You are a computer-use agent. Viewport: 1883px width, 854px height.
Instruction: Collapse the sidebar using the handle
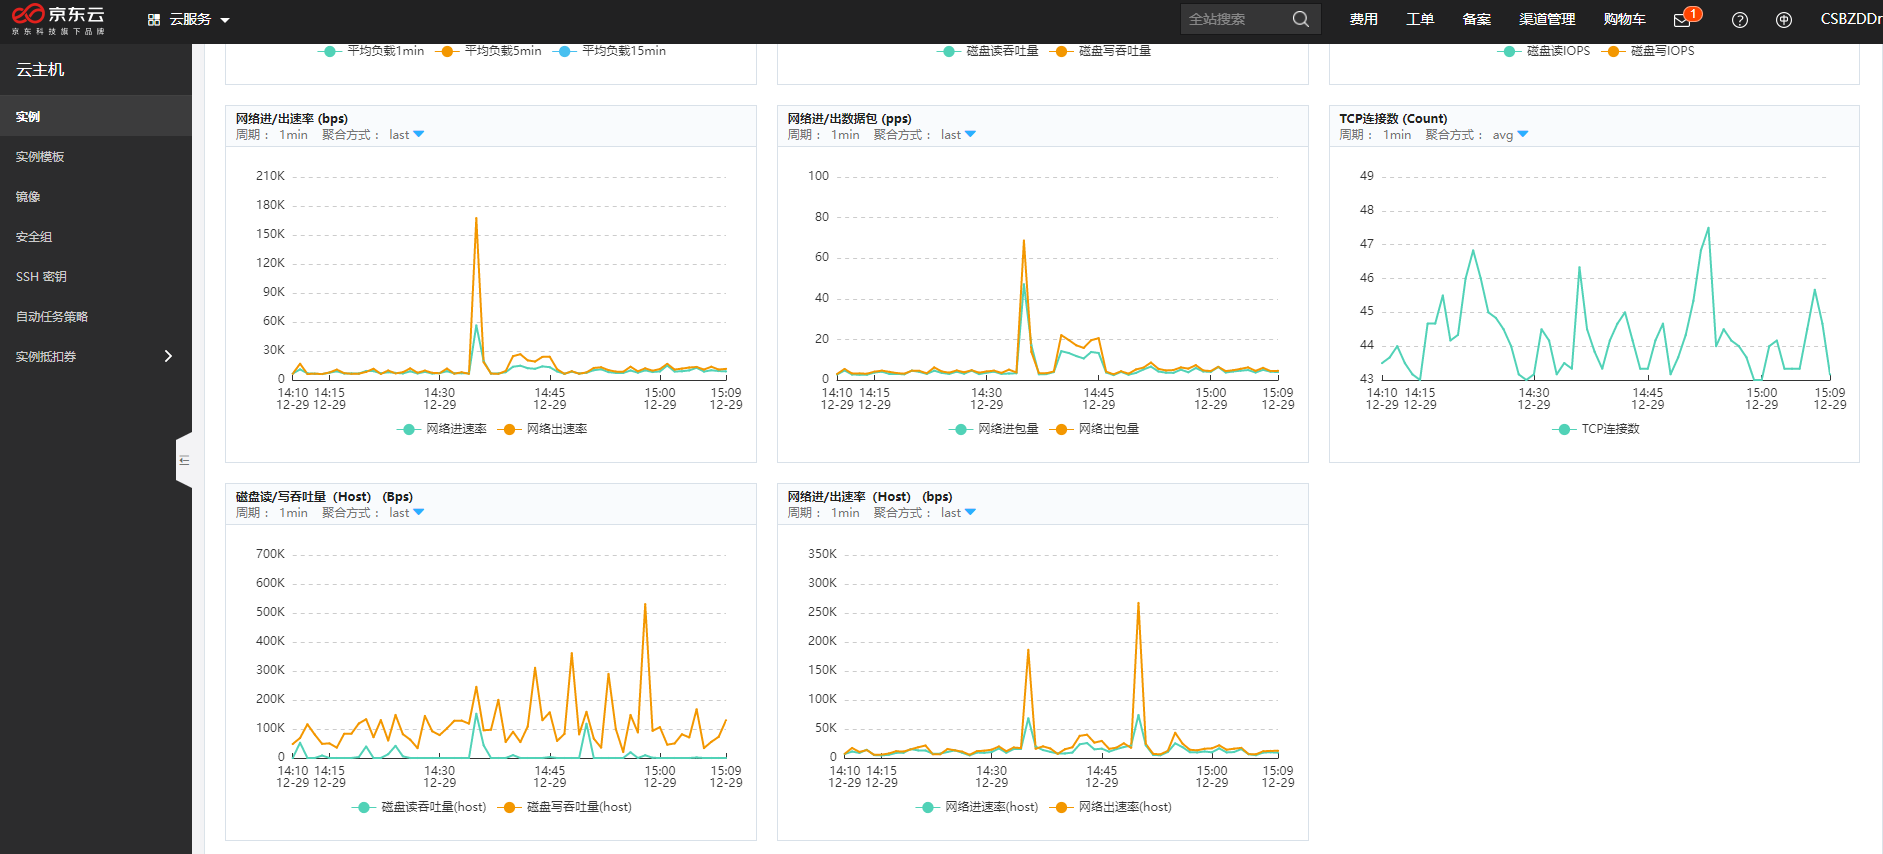coord(184,460)
